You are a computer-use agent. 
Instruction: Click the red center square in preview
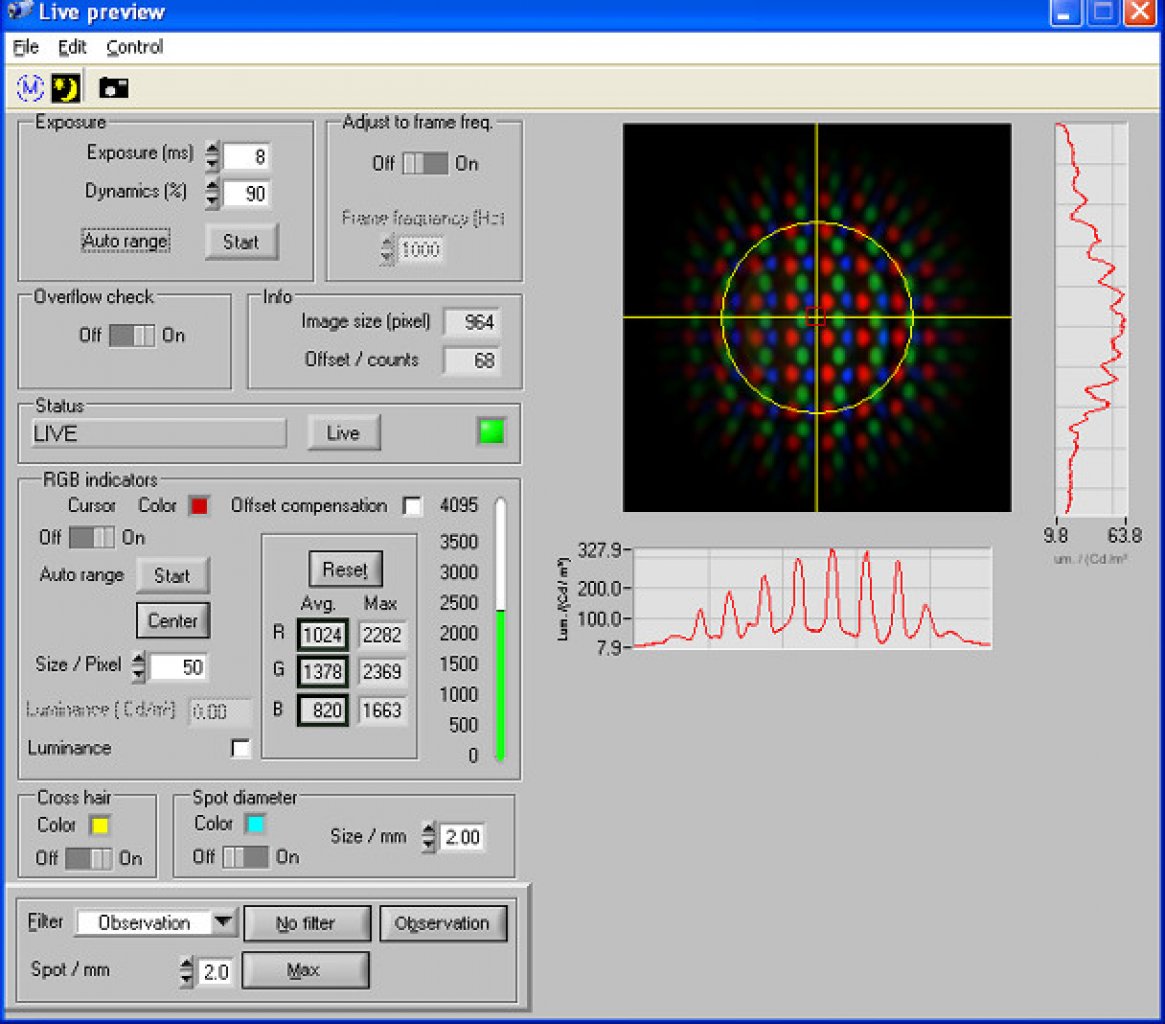(816, 317)
